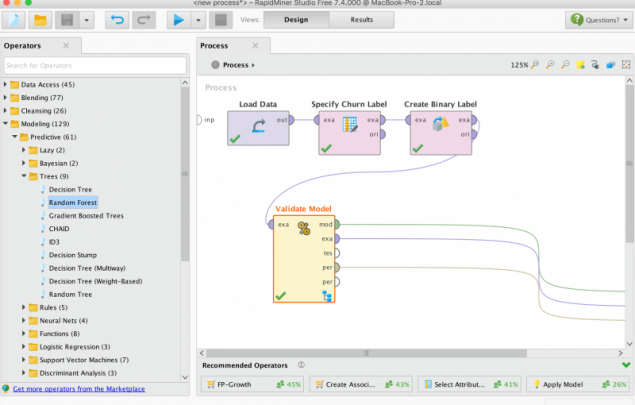Viewport: 635px width, 405px height.
Task: Expand Rules (5) folder
Action: pyautogui.click(x=23, y=307)
